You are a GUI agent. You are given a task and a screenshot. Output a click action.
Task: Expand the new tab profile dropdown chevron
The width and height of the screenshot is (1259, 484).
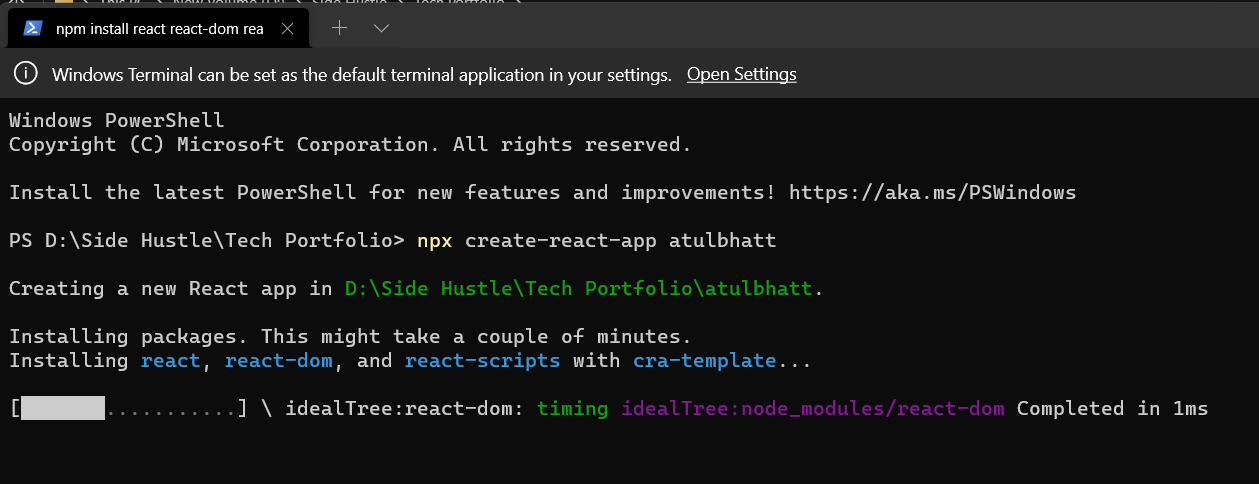381,28
